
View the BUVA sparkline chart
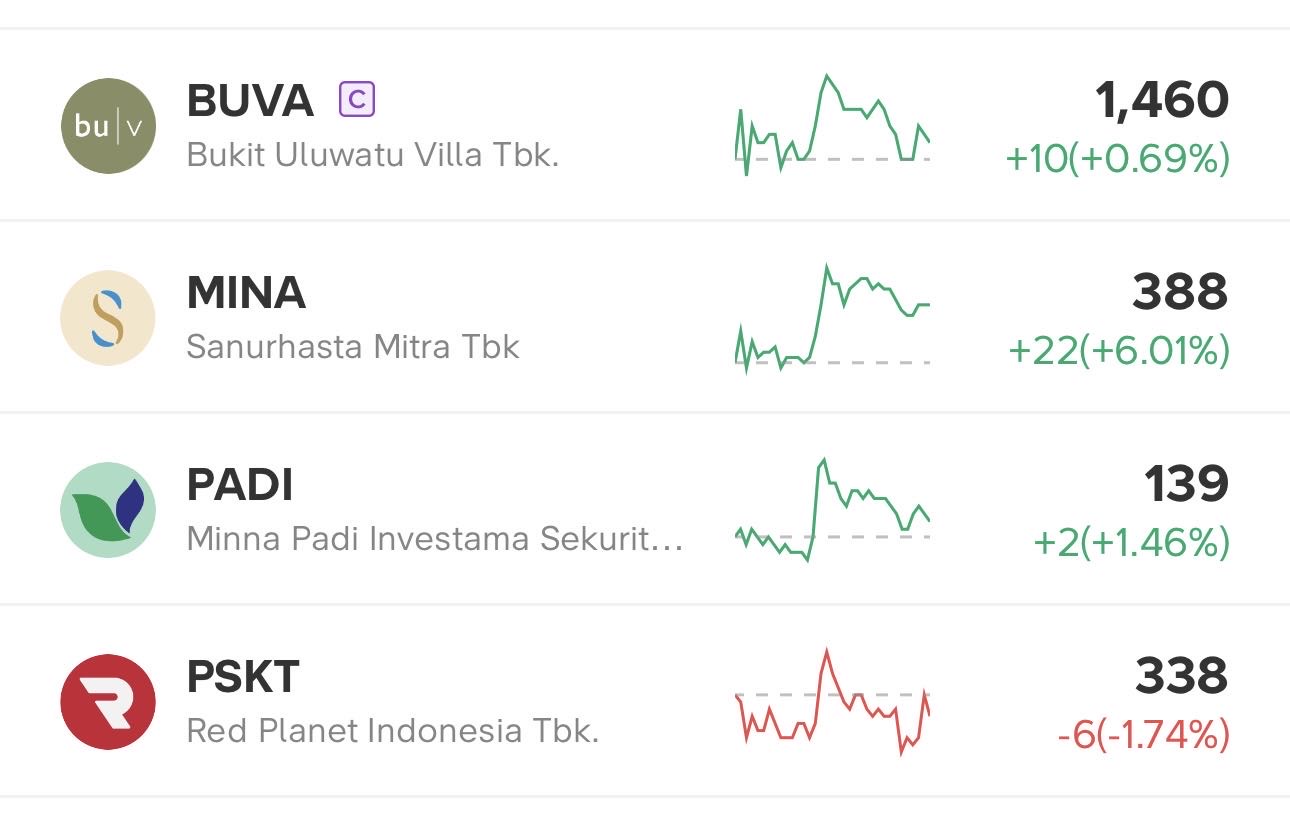click(832, 126)
